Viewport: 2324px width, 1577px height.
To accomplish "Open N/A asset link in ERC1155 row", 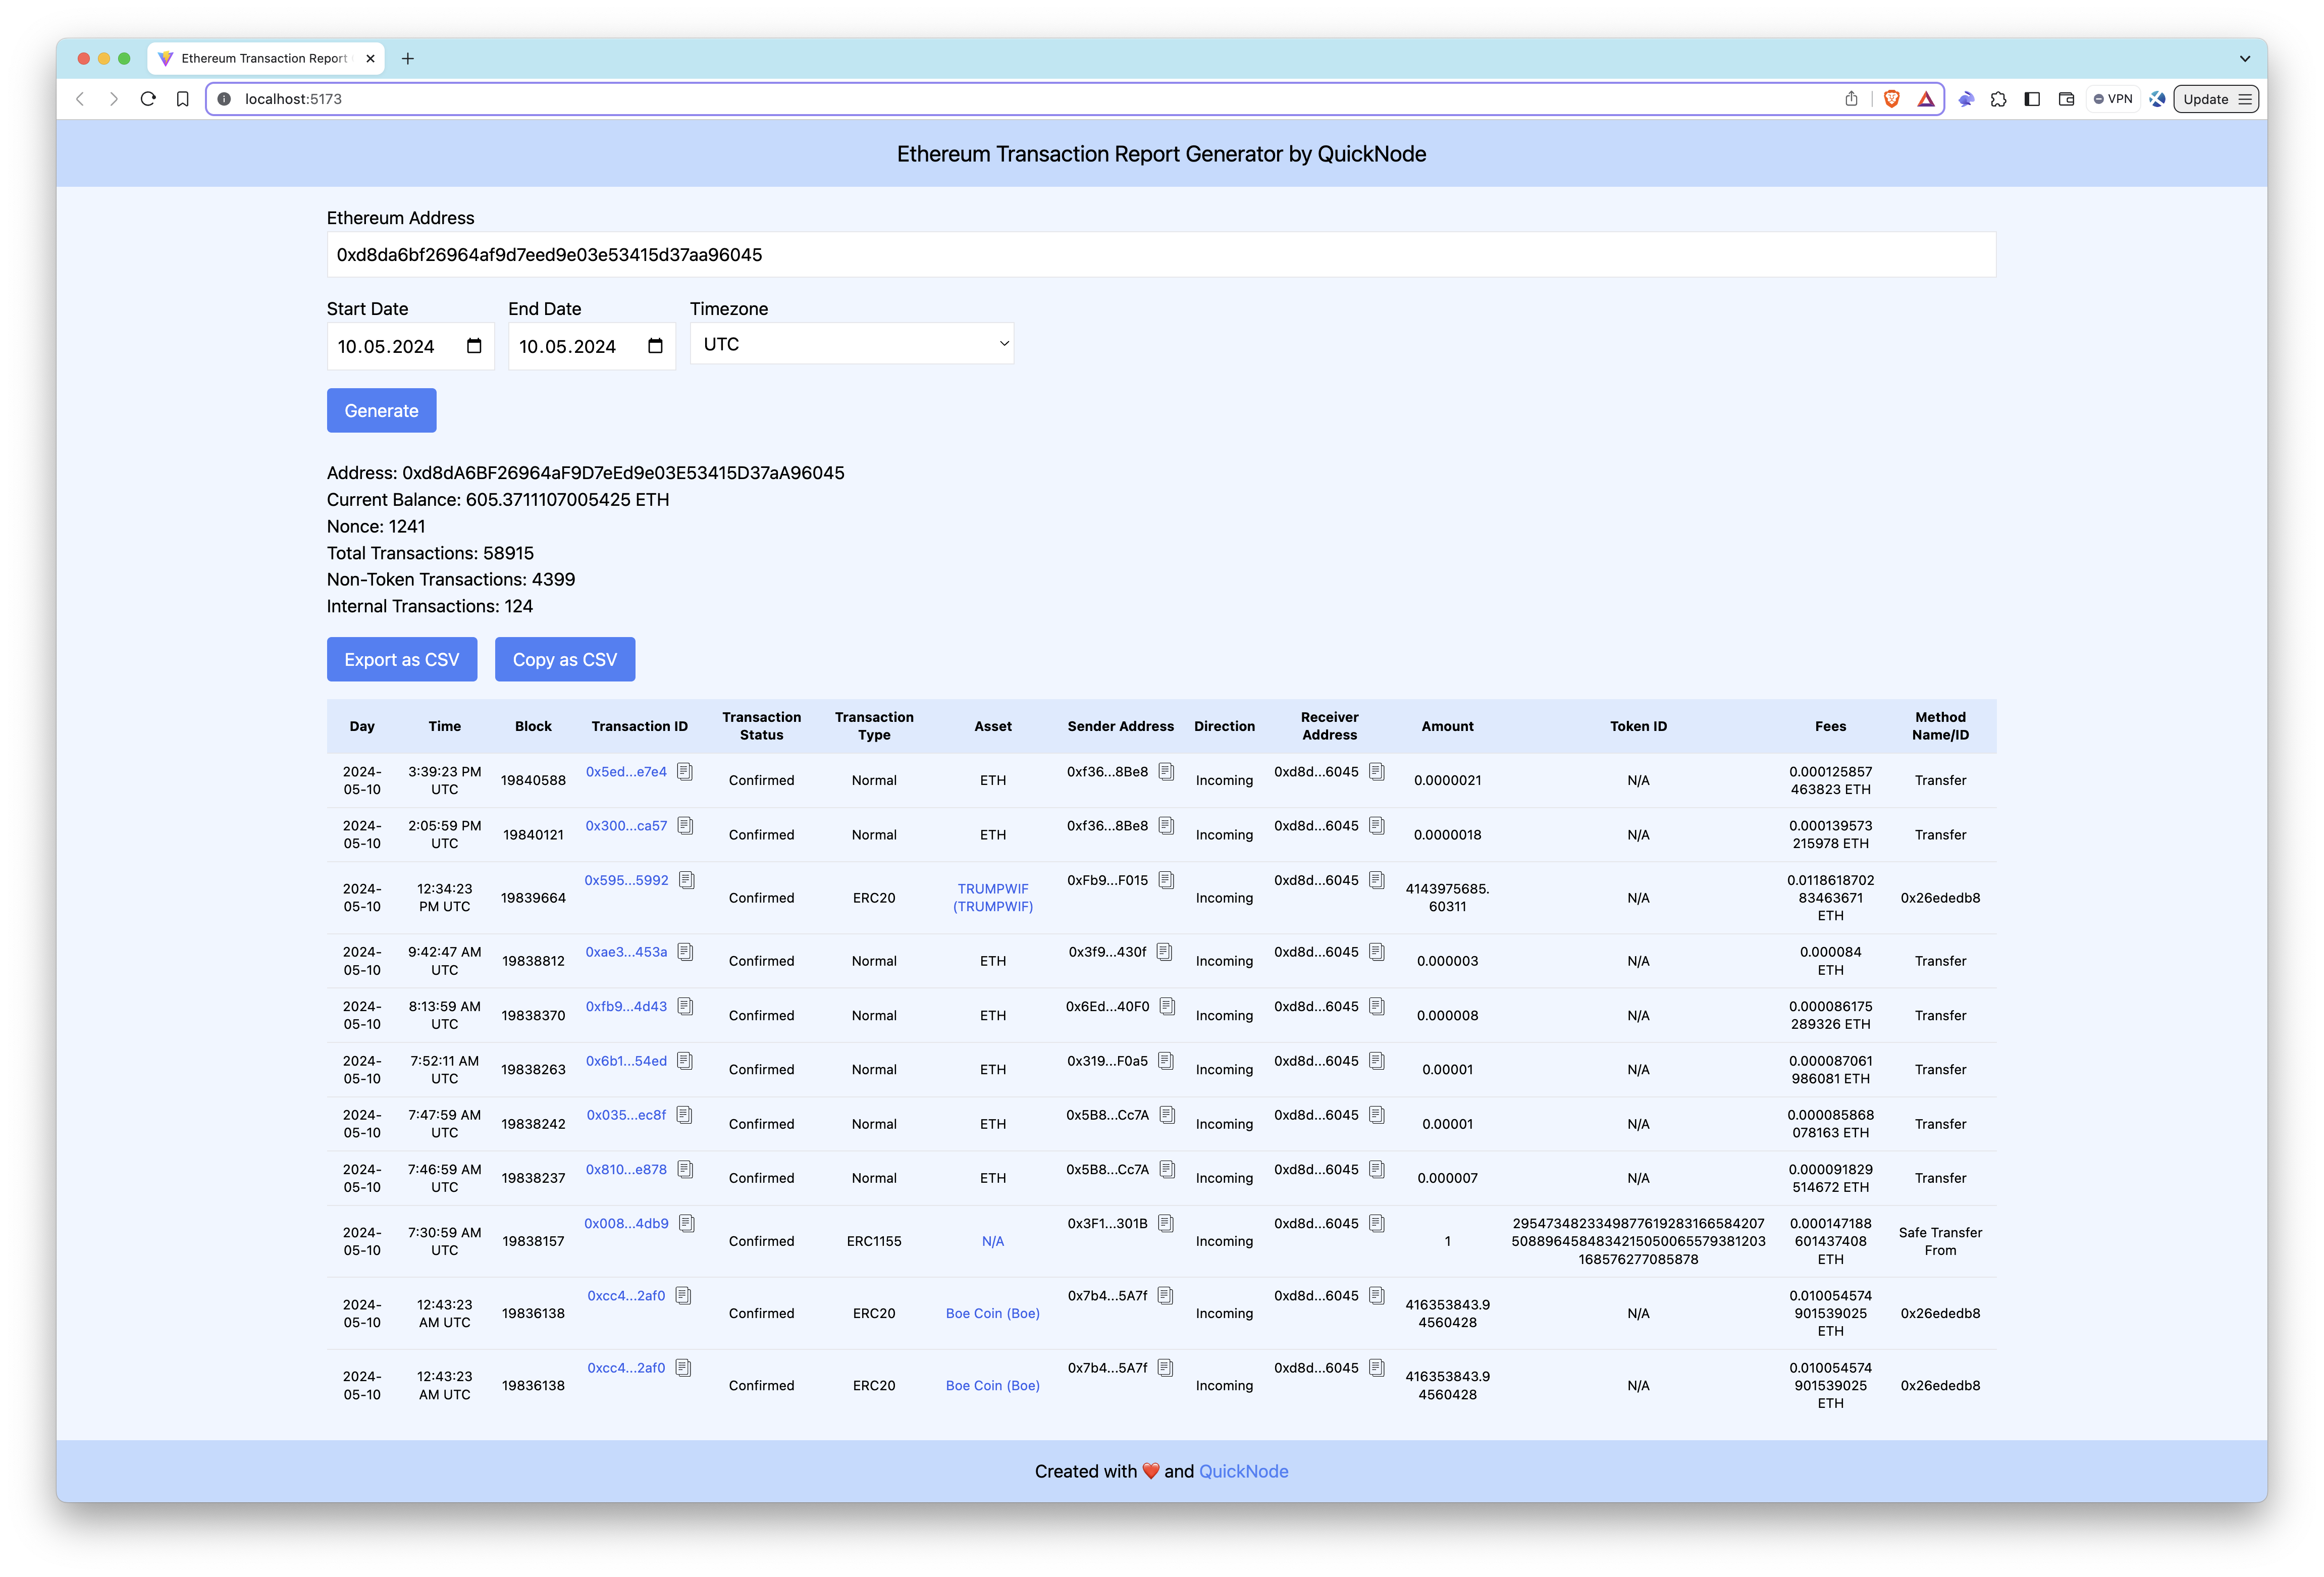I will 993,1241.
